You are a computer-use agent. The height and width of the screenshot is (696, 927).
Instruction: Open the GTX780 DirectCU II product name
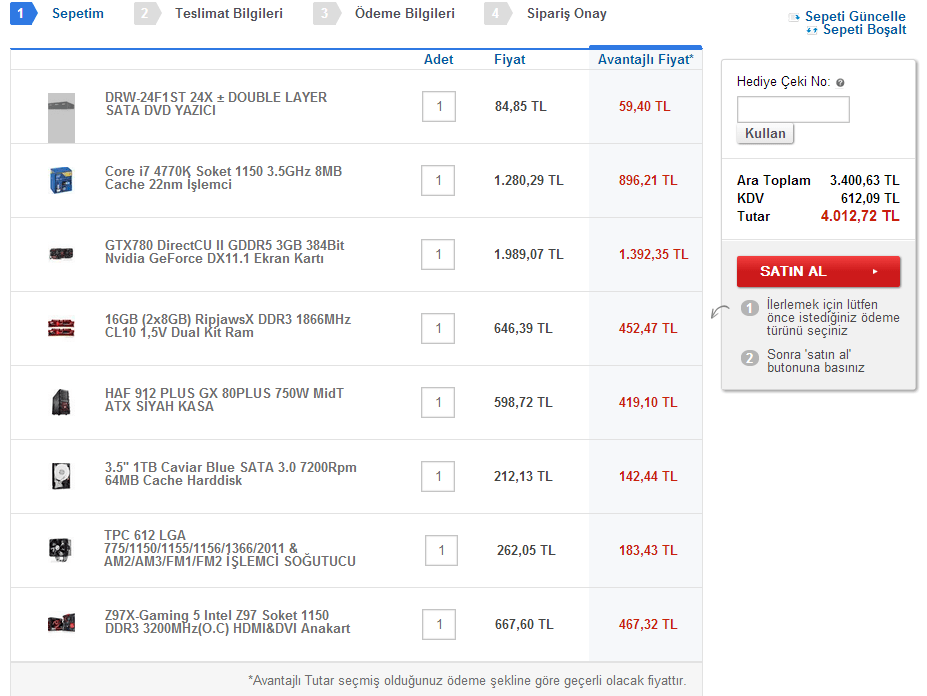225,251
